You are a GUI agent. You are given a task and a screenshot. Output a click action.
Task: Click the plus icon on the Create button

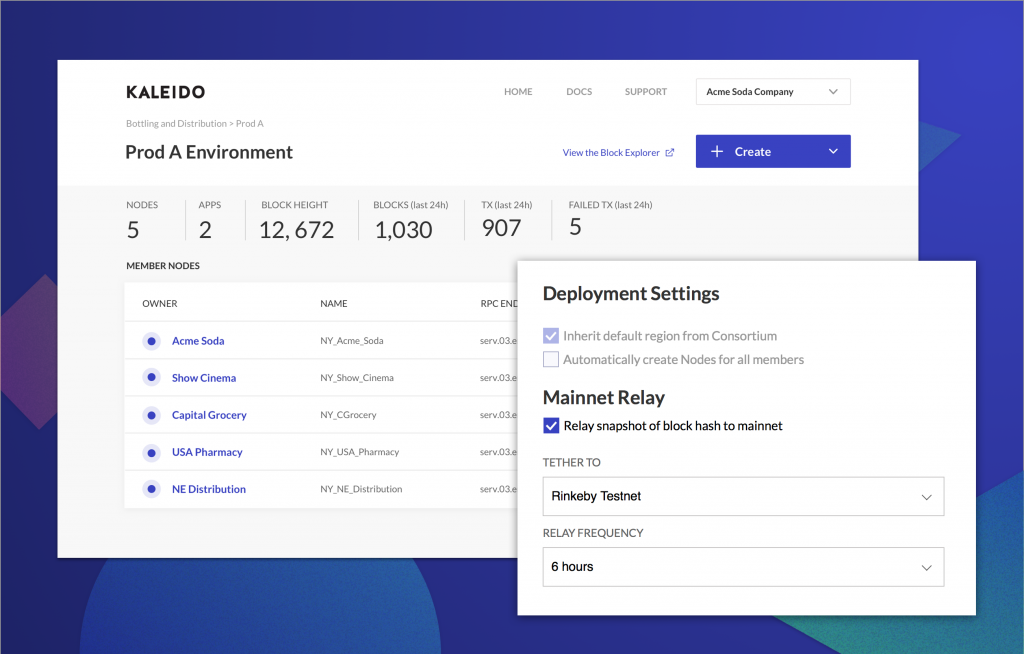click(x=717, y=151)
